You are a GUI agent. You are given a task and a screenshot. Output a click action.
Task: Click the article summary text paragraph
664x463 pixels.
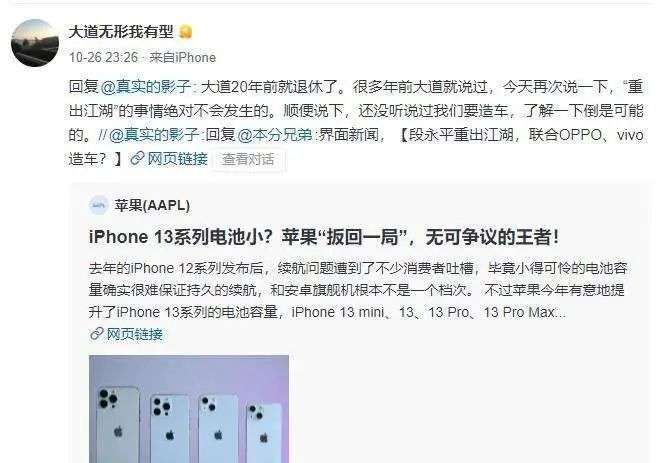coord(358,290)
